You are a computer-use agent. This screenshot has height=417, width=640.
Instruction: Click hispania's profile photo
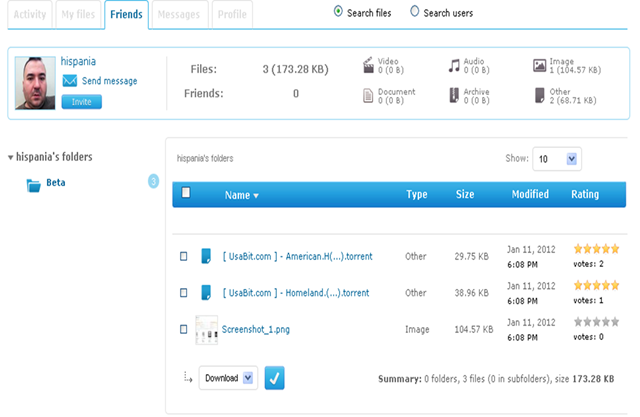tap(35, 83)
